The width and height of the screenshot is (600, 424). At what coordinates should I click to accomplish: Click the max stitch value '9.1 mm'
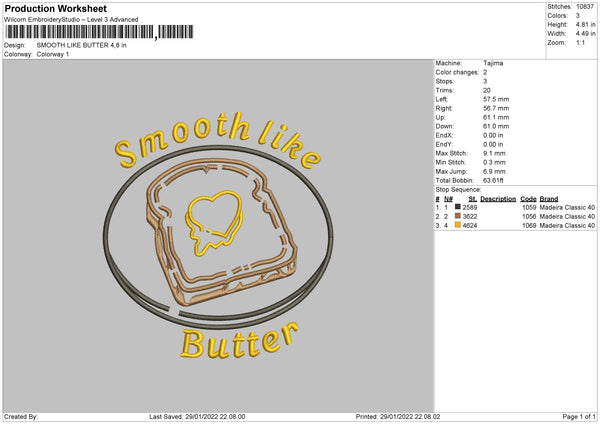point(494,153)
